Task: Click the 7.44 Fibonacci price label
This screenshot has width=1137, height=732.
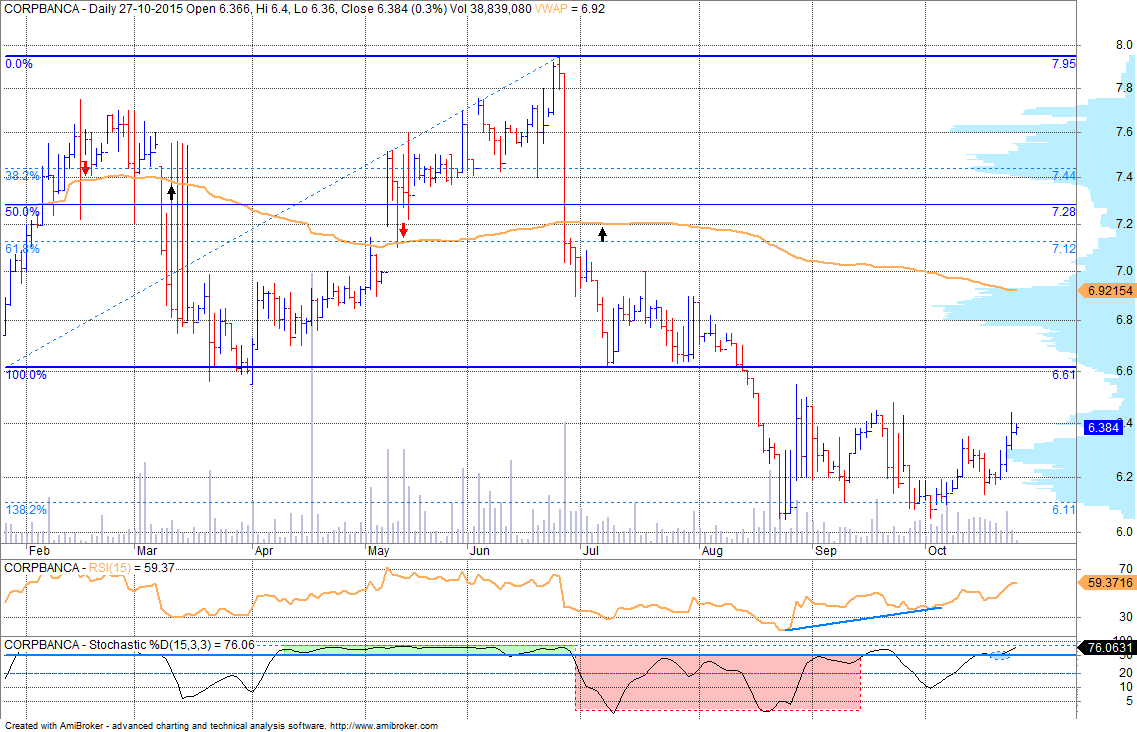Action: (x=1064, y=176)
